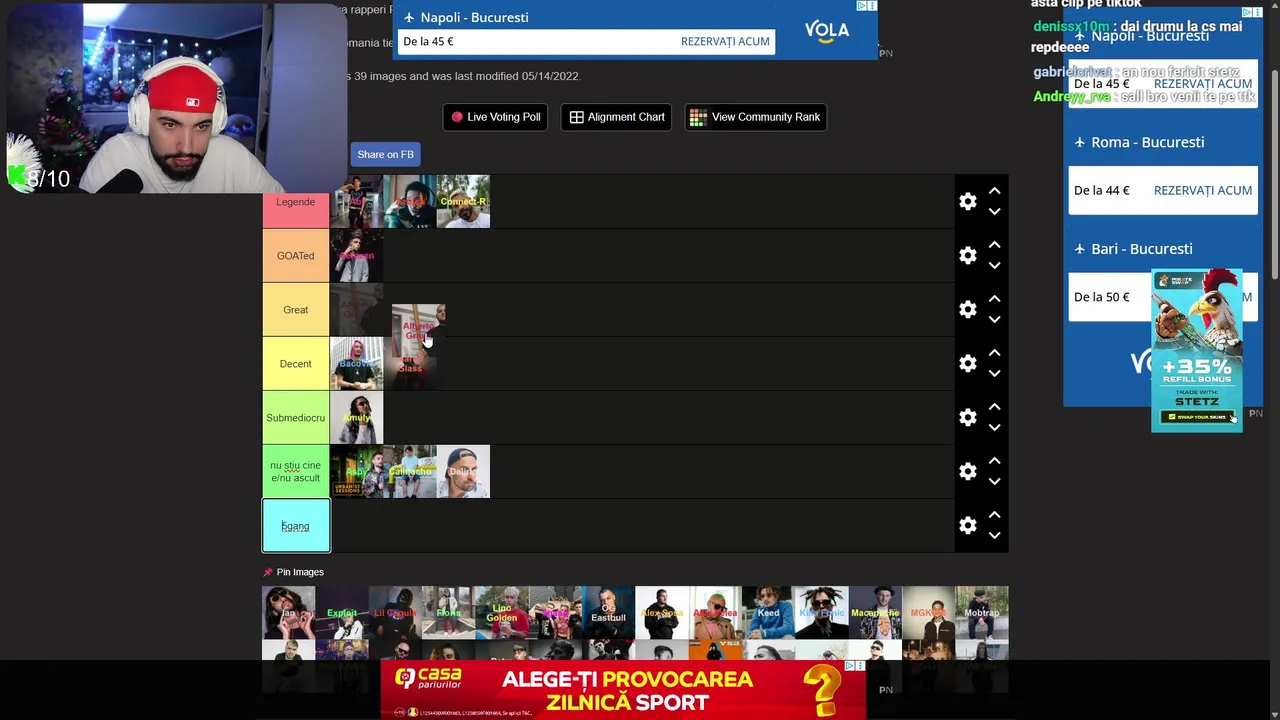
Task: Move Great tier down with arrow
Action: pos(994,320)
